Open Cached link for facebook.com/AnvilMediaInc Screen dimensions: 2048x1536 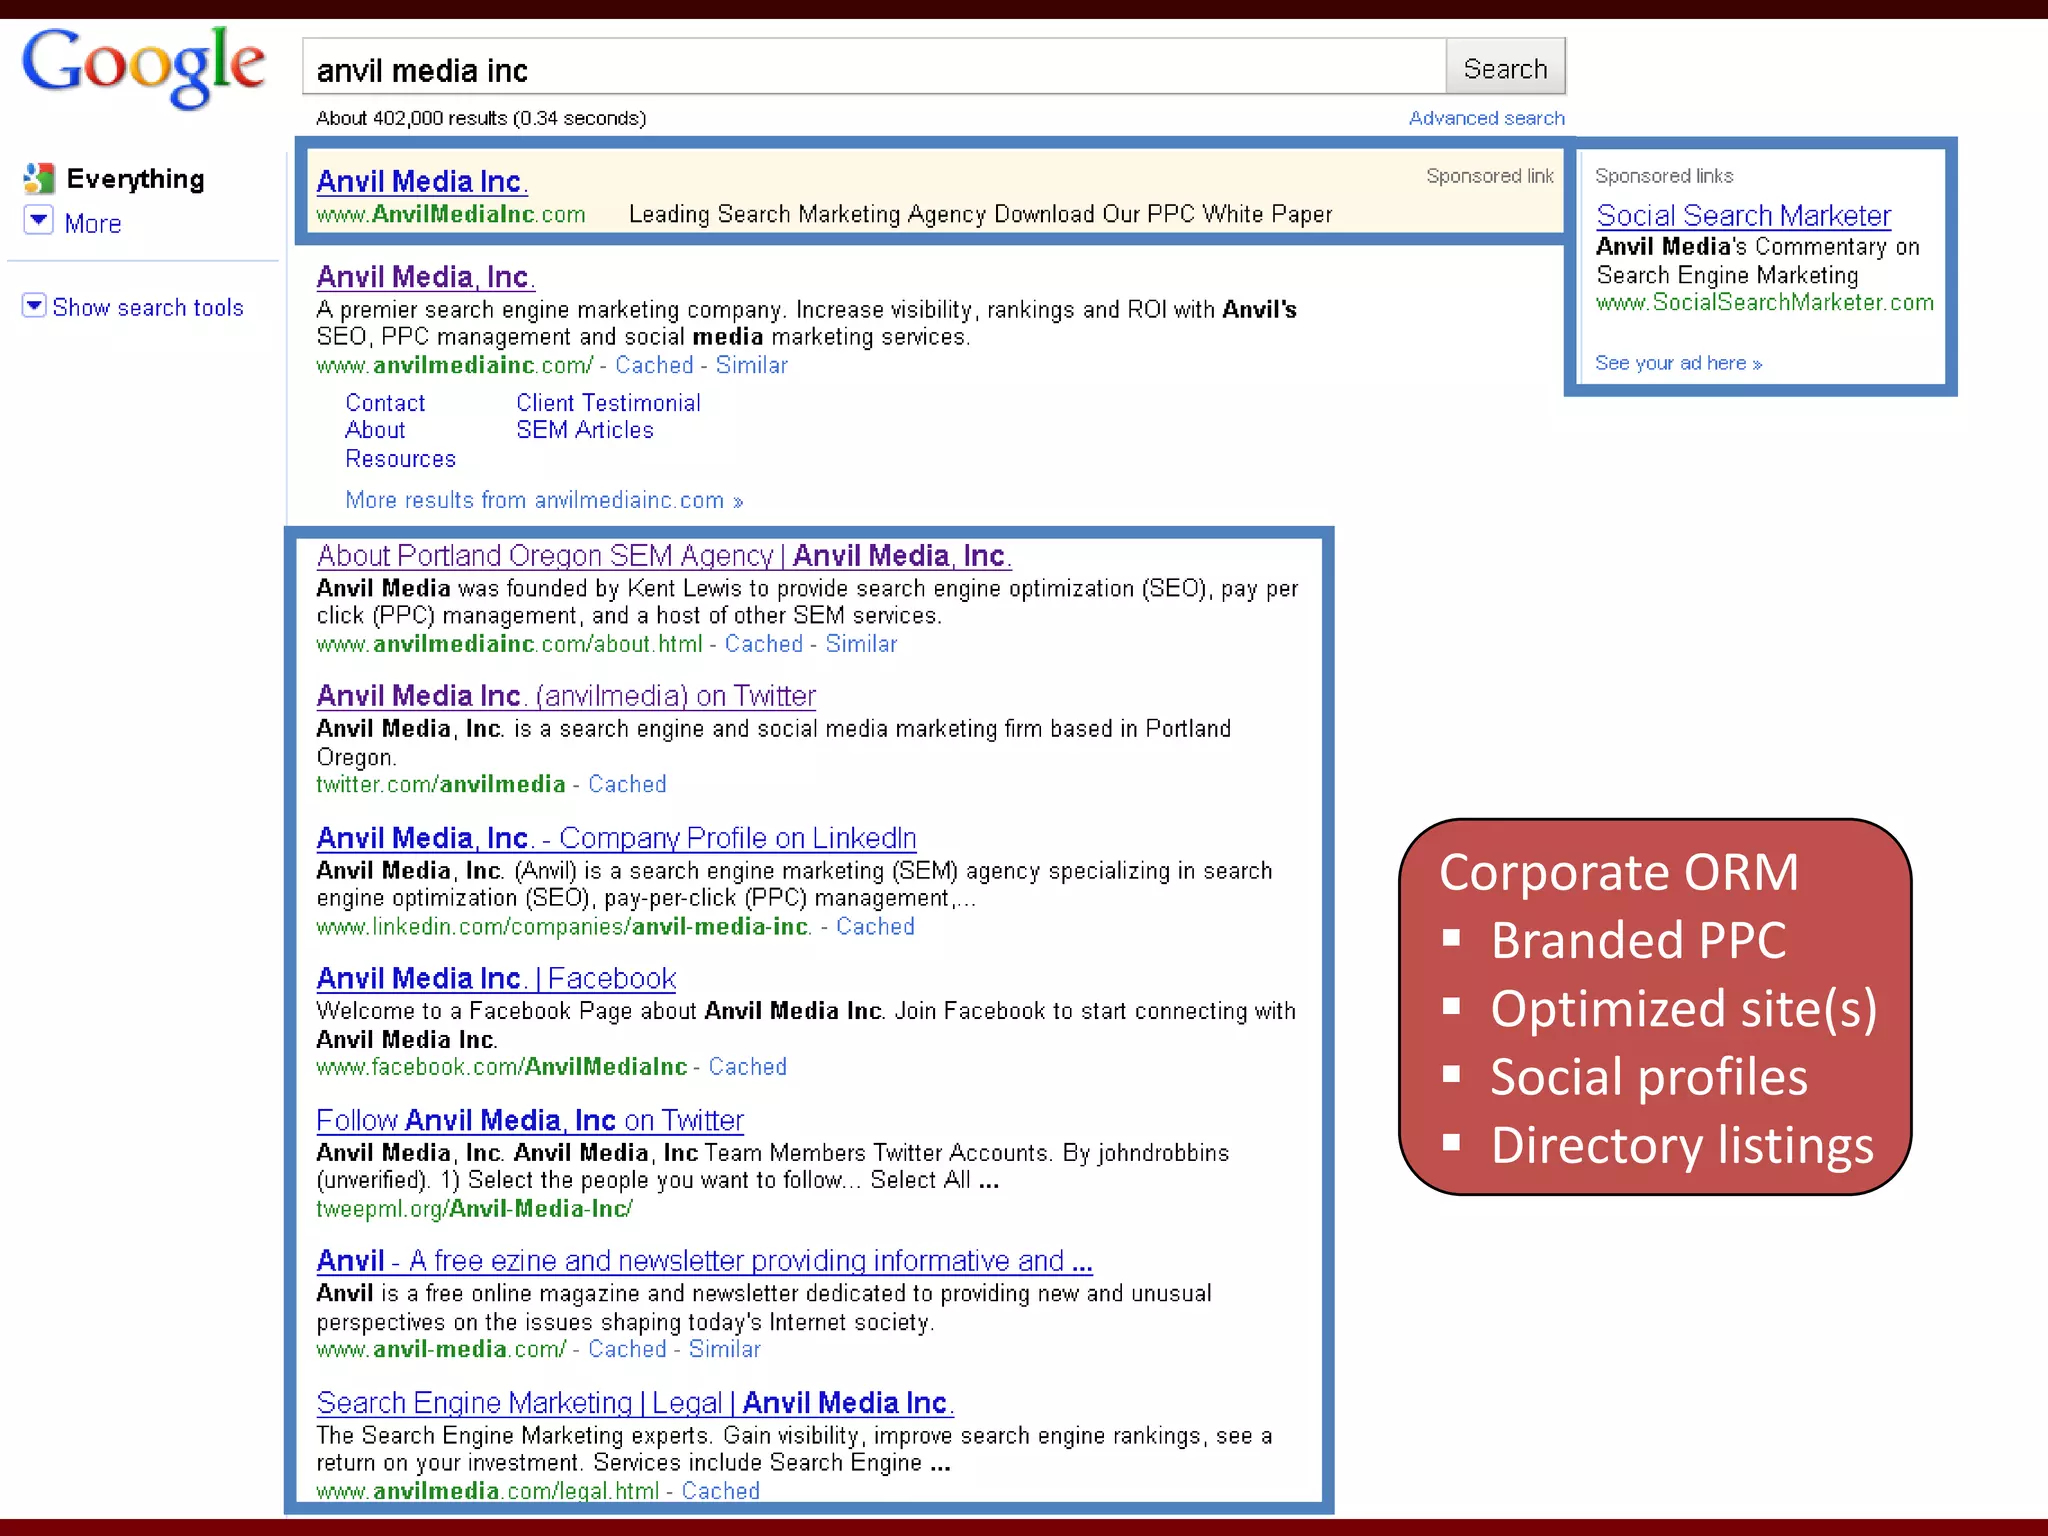point(748,1067)
